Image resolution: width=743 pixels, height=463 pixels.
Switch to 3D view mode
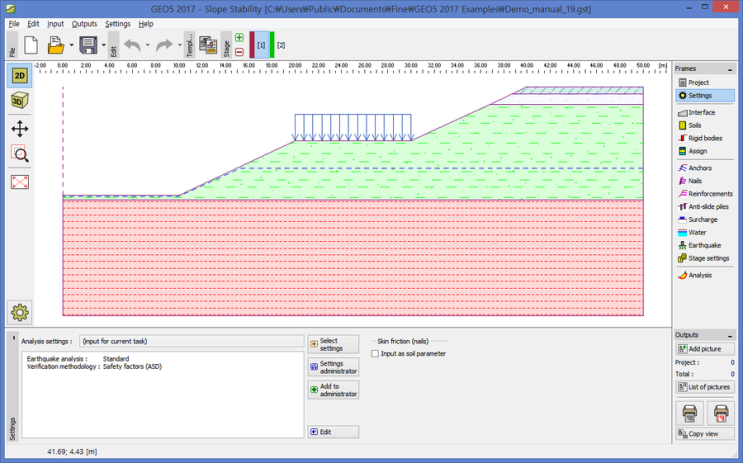(19, 101)
